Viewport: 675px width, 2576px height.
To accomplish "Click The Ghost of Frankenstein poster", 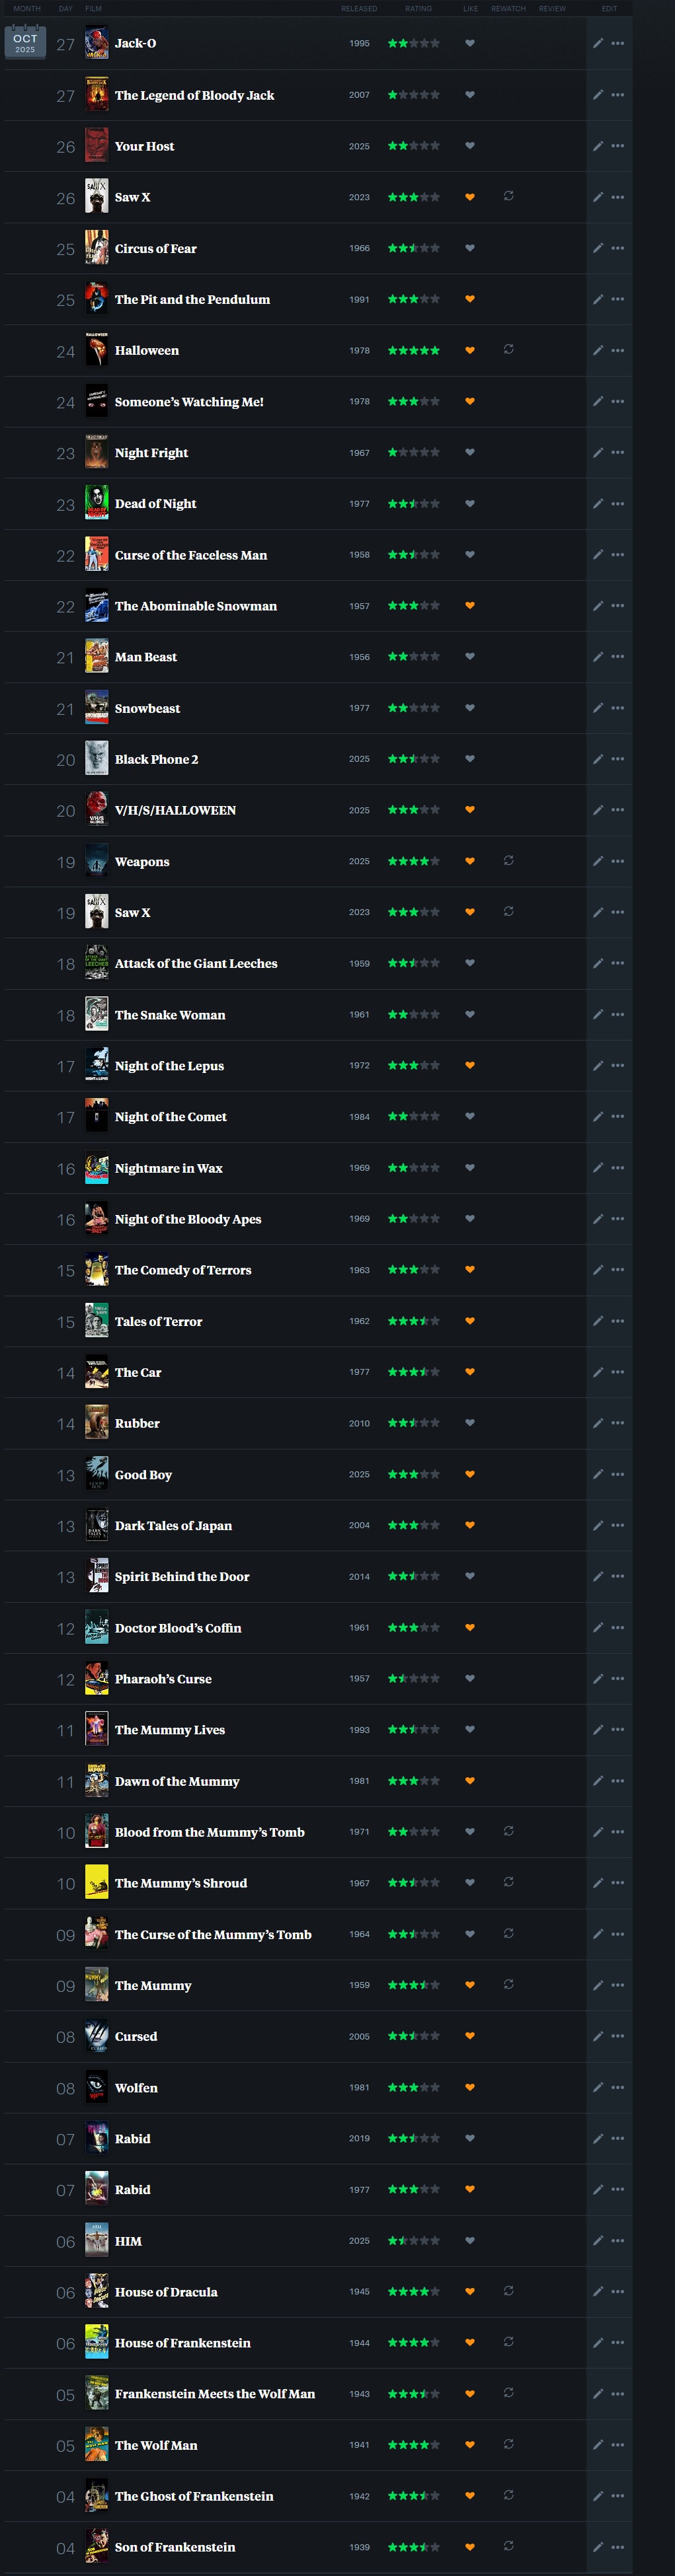I will click(97, 2496).
